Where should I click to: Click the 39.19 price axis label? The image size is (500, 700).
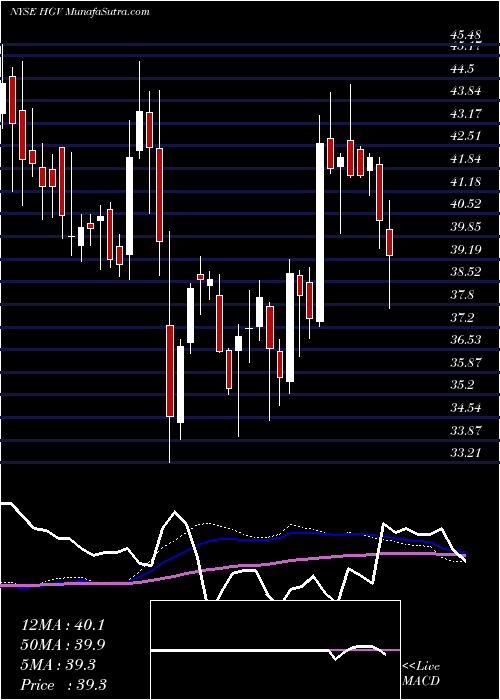466,250
